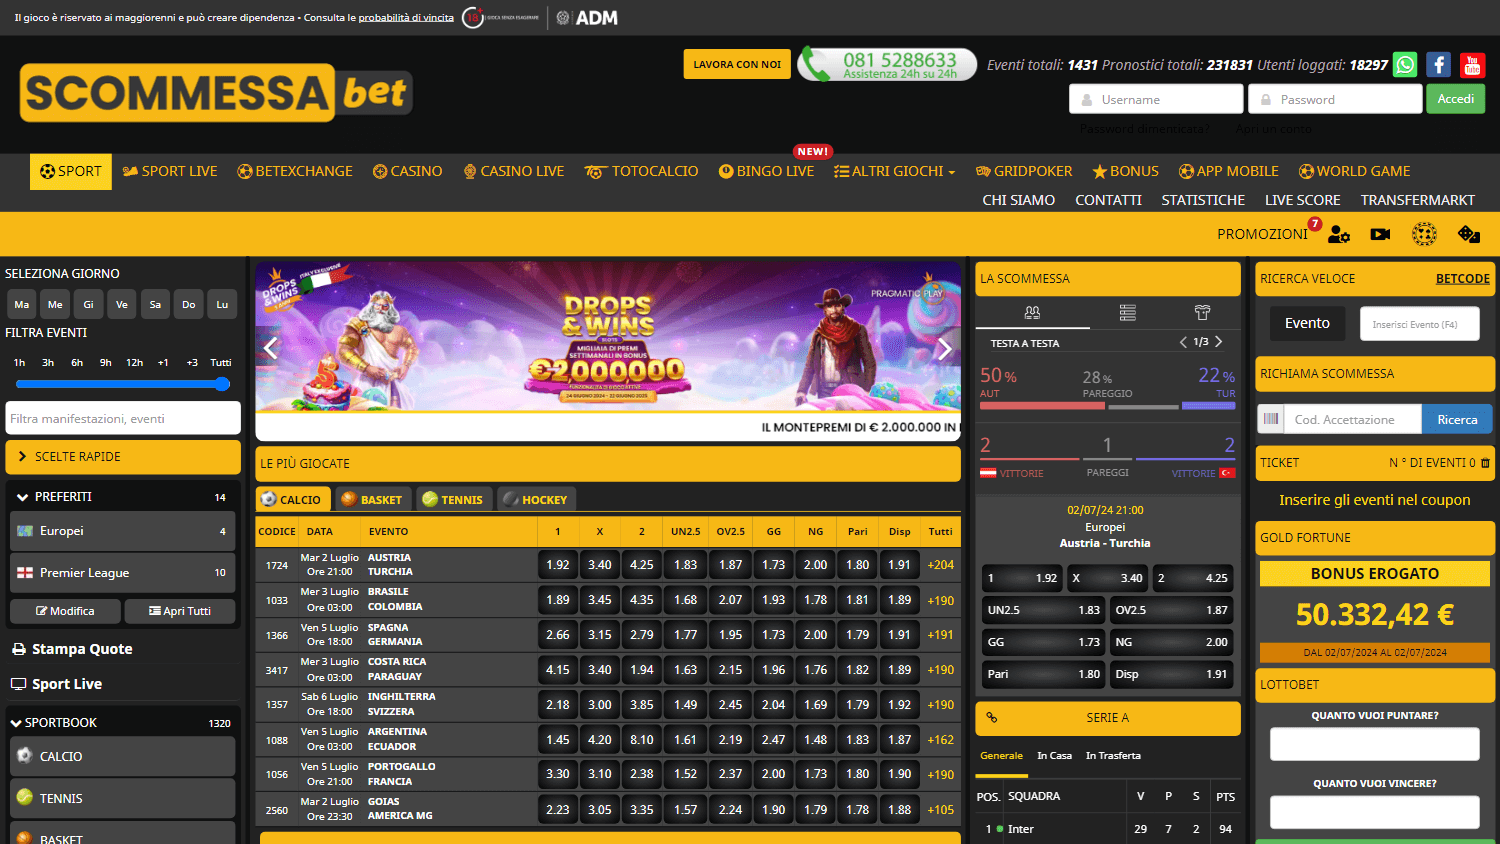Click the Serie A link chain icon
1500x844 pixels.
992,718
